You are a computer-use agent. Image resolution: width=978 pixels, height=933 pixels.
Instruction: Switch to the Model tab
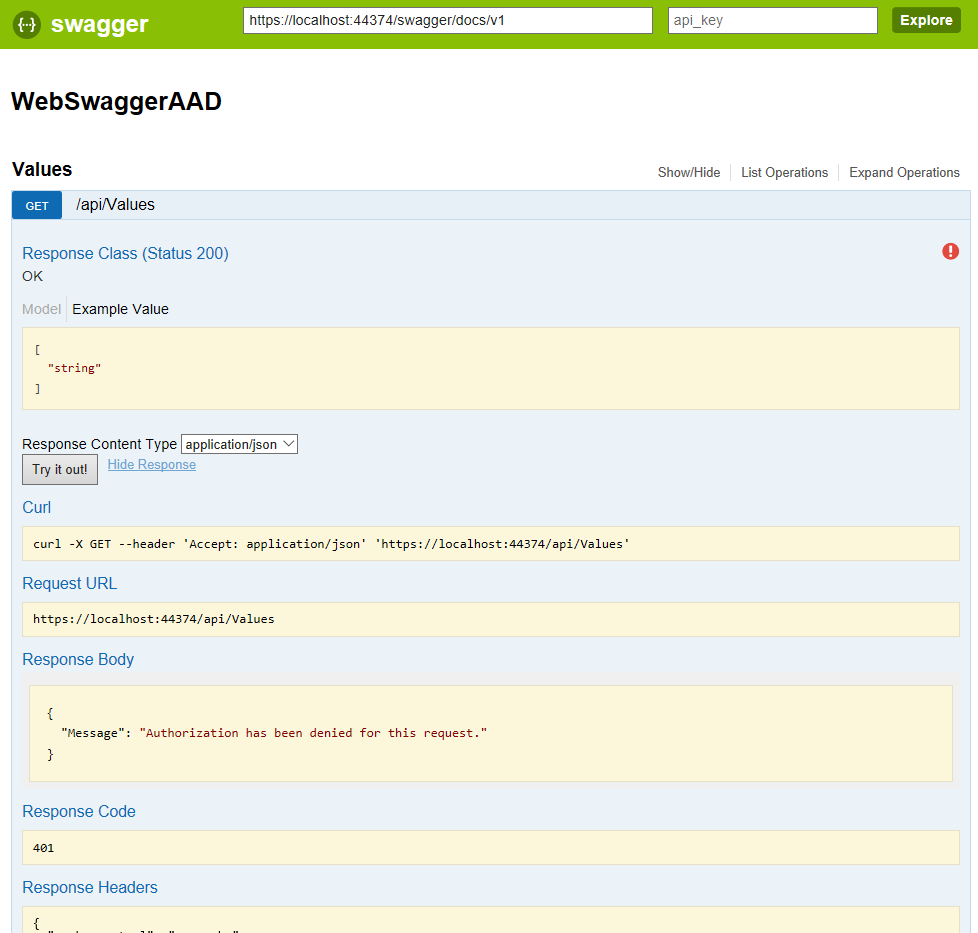click(42, 309)
